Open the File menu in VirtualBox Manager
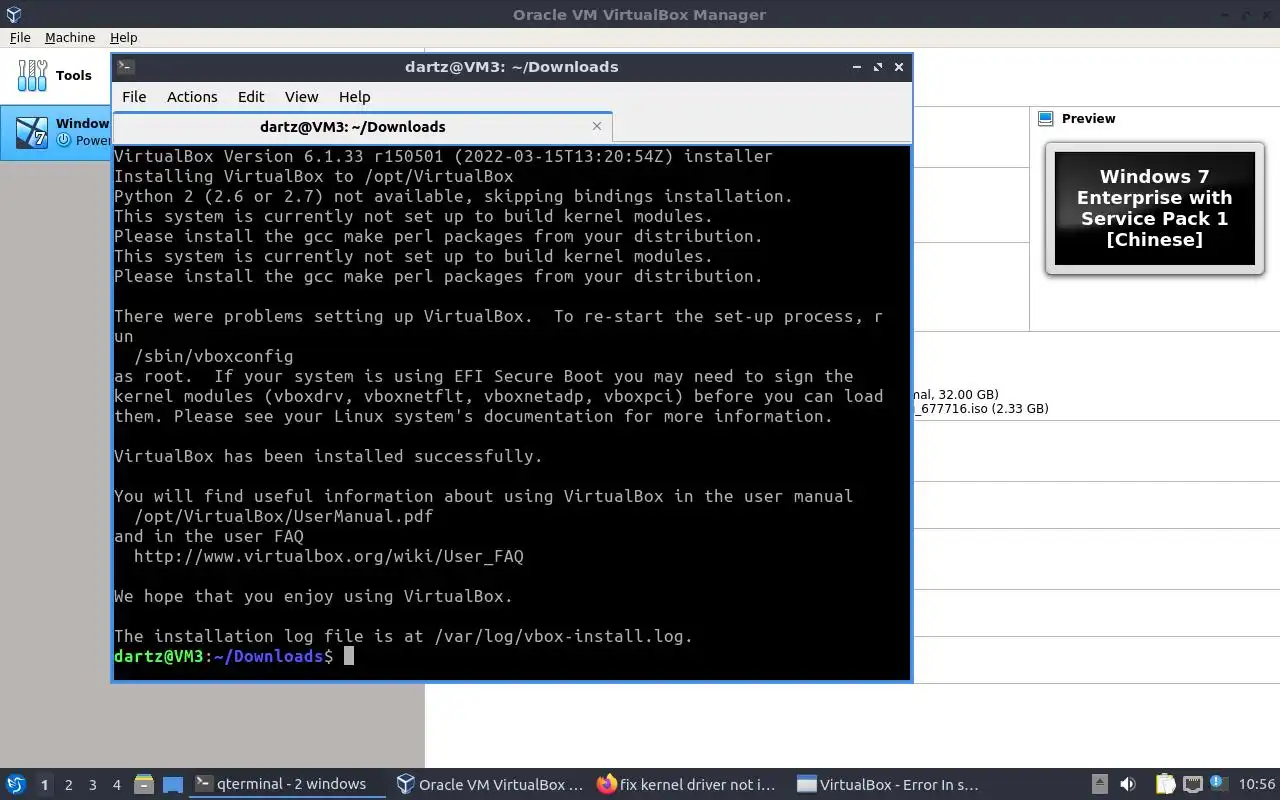 click(x=20, y=37)
